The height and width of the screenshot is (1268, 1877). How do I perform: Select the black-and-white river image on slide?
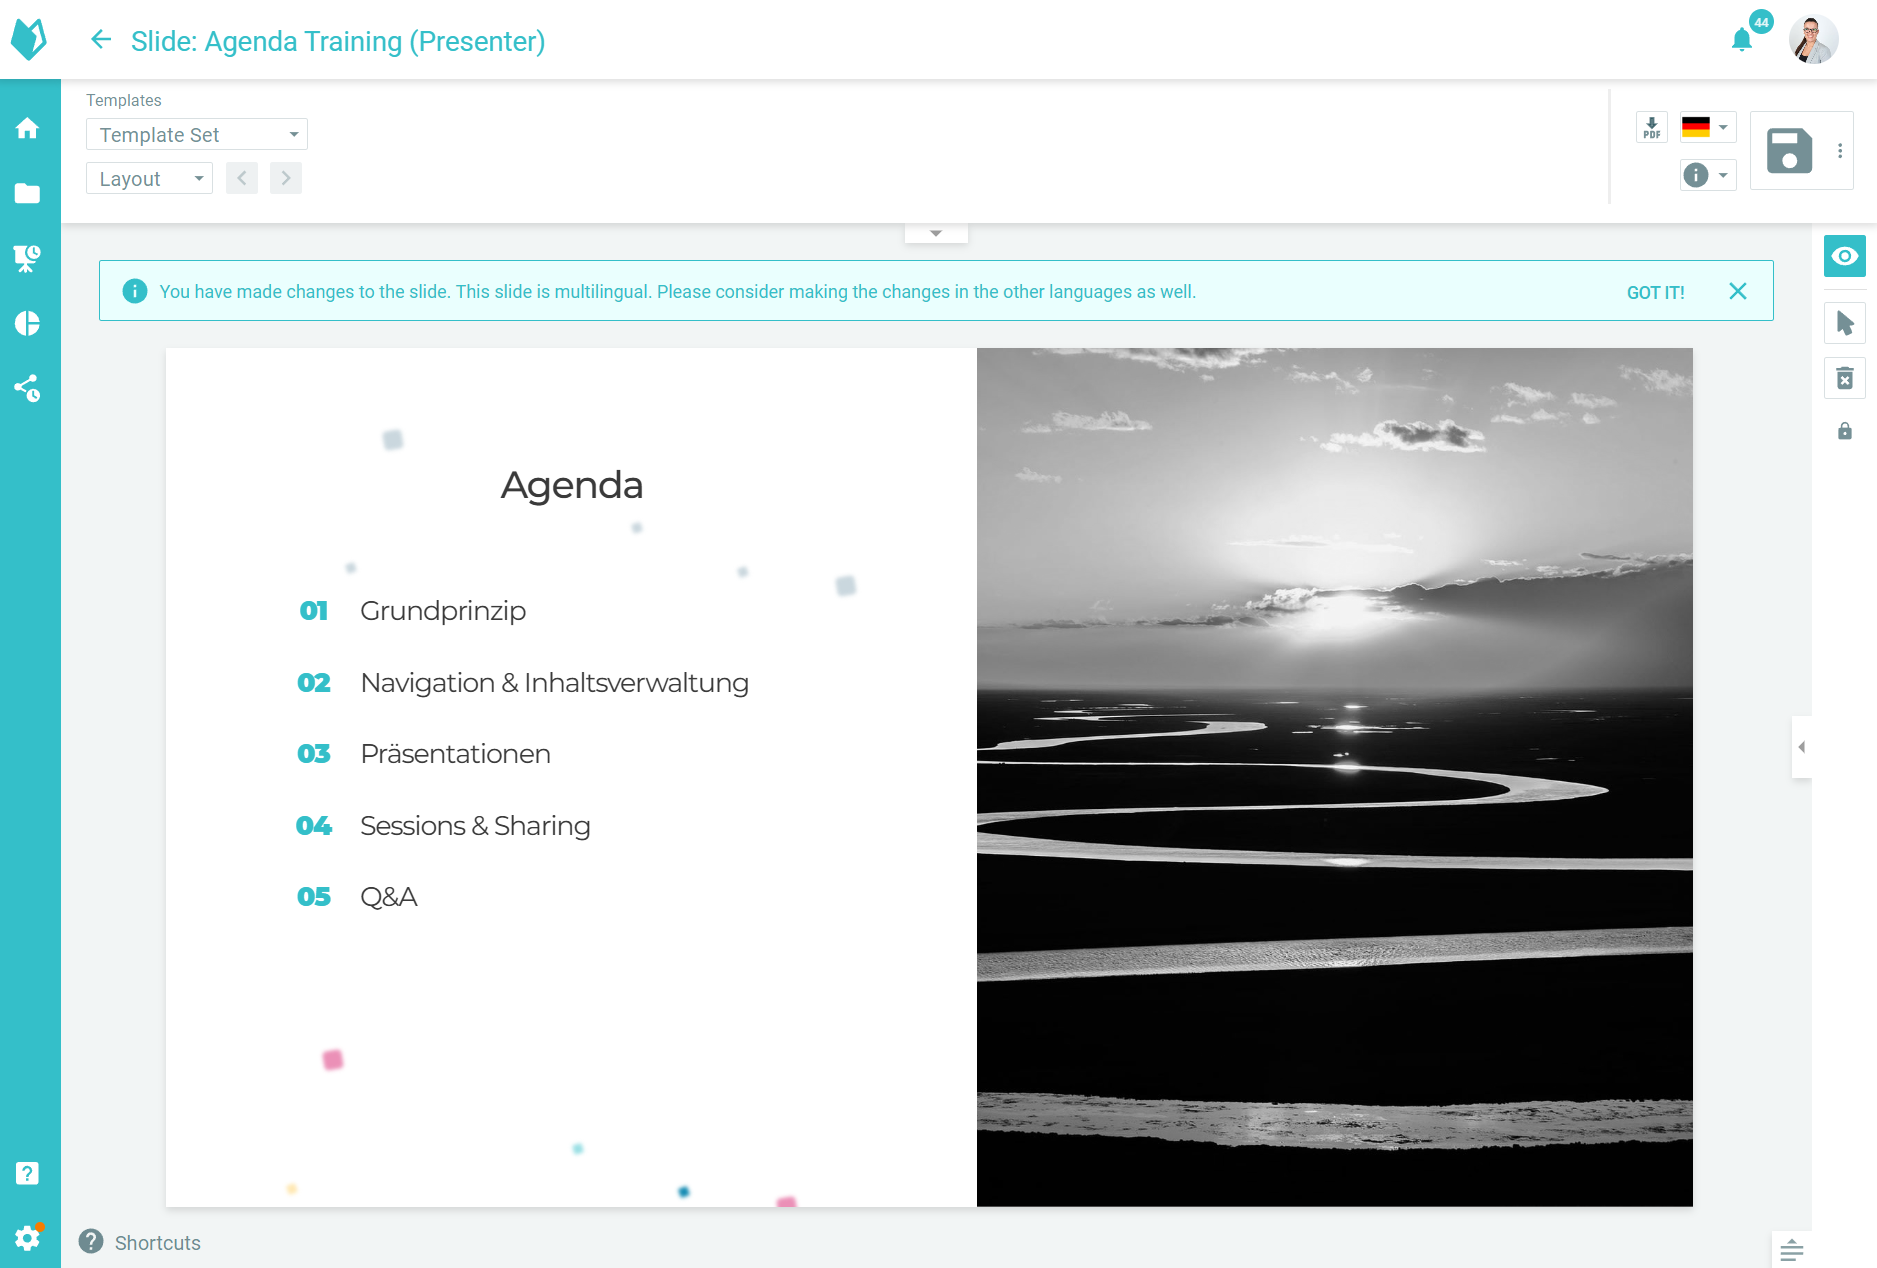pos(1334,777)
